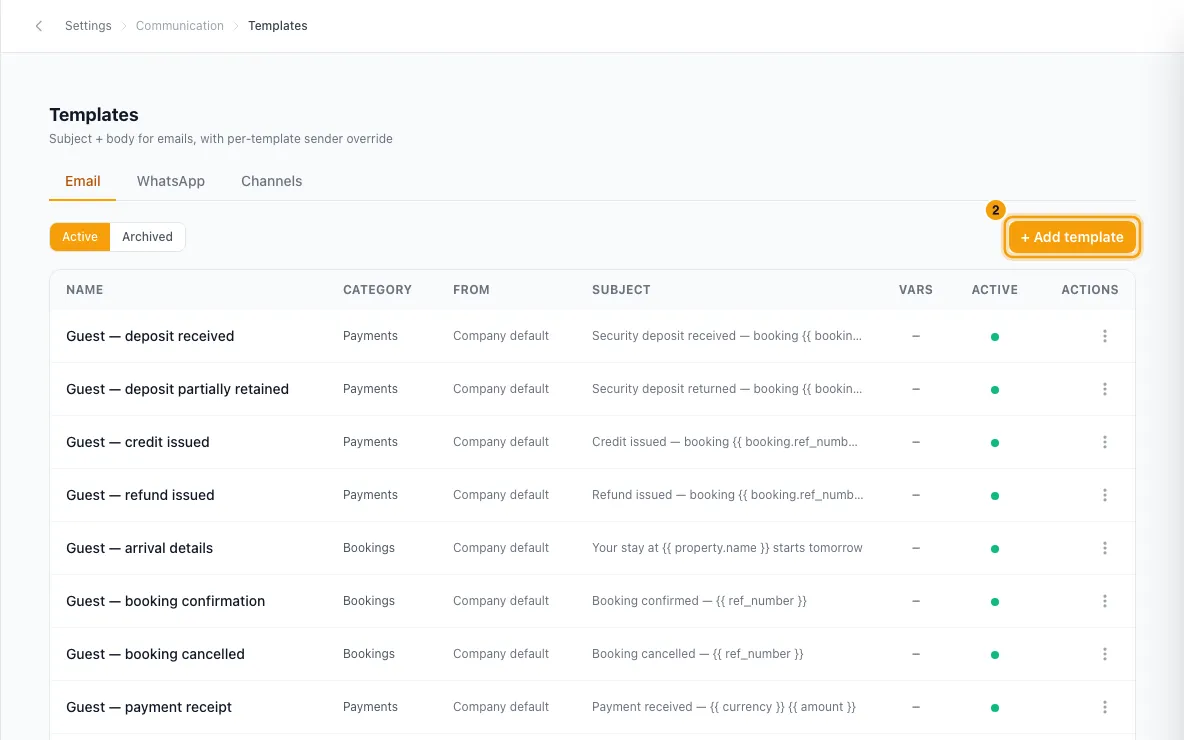Image resolution: width=1184 pixels, height=740 pixels.
Task: Click active status dot for booking cancelled
Action: [x=994, y=655]
